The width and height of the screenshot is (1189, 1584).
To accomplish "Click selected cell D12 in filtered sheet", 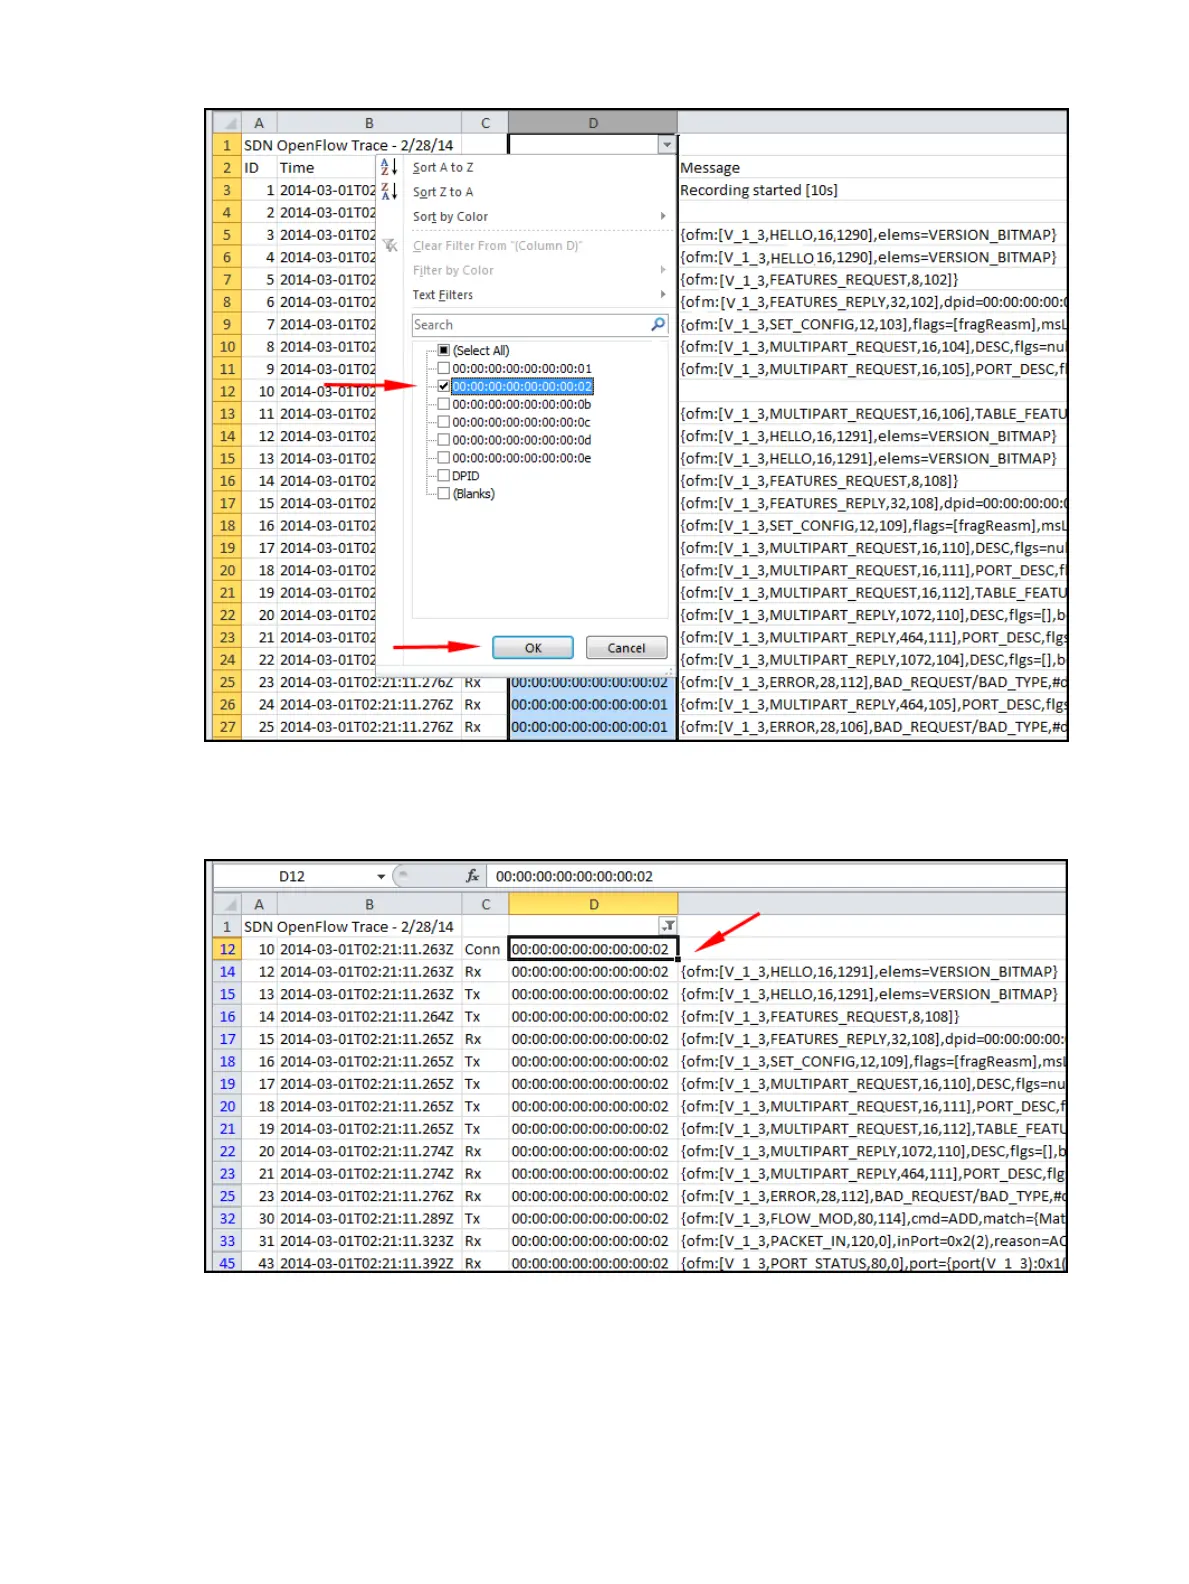I will click(x=593, y=949).
